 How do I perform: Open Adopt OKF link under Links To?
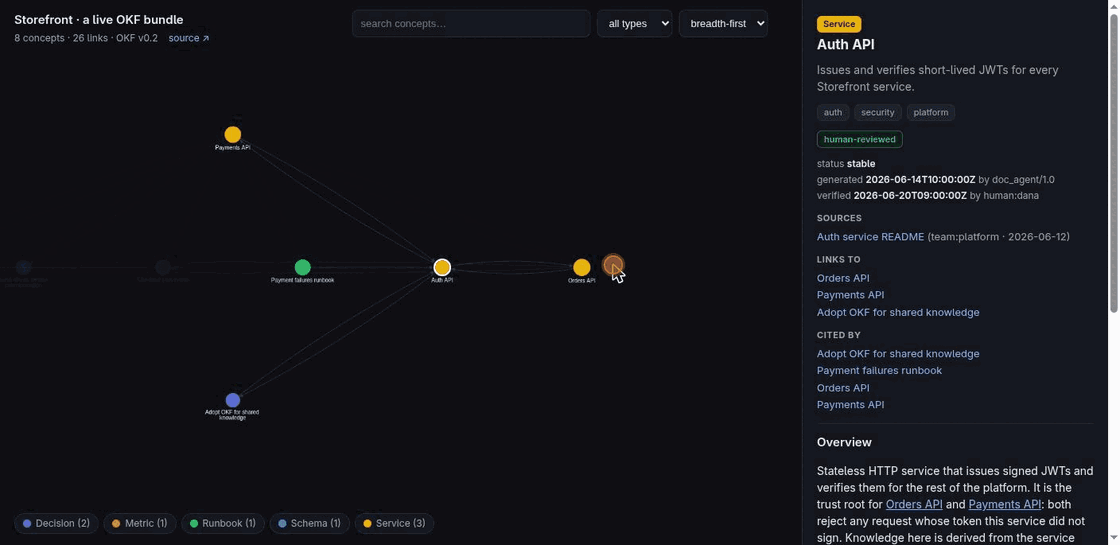(x=898, y=312)
